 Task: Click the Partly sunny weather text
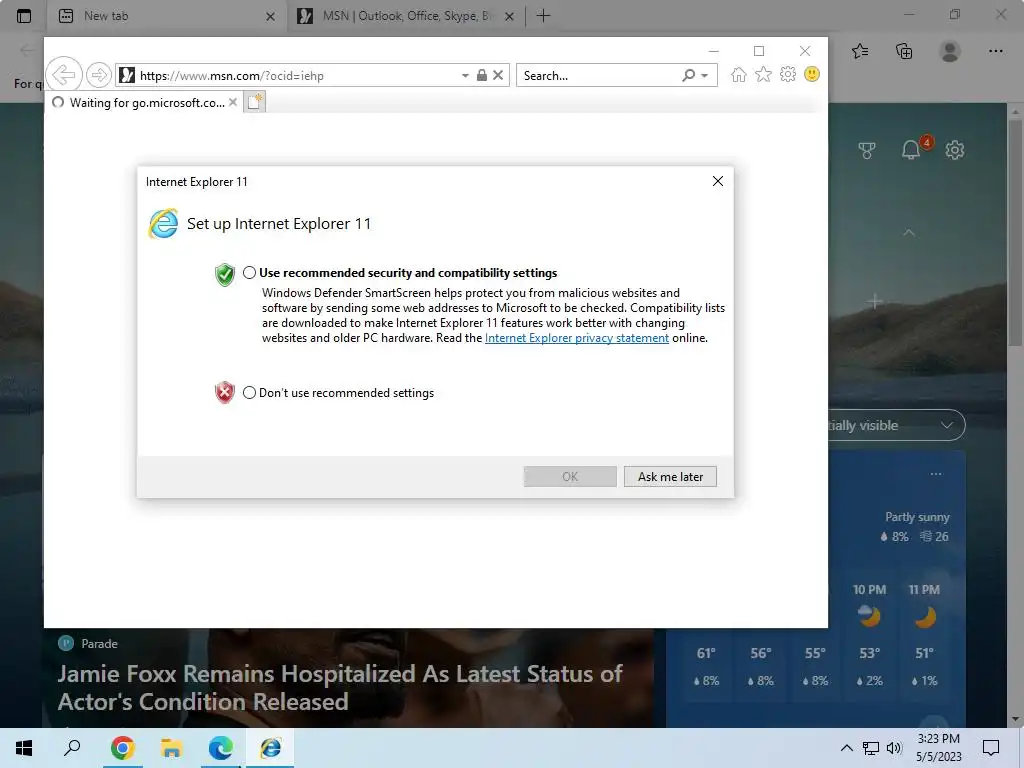pyautogui.click(x=917, y=517)
